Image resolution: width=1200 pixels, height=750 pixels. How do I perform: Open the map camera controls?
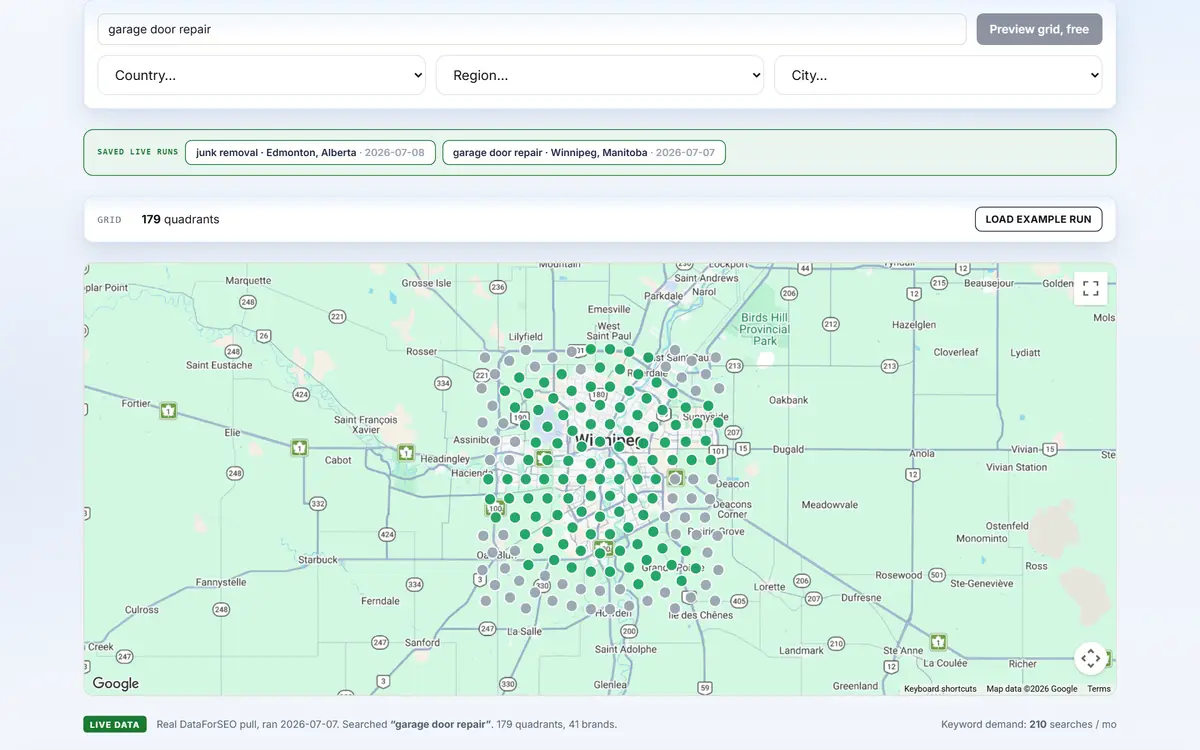(1091, 658)
